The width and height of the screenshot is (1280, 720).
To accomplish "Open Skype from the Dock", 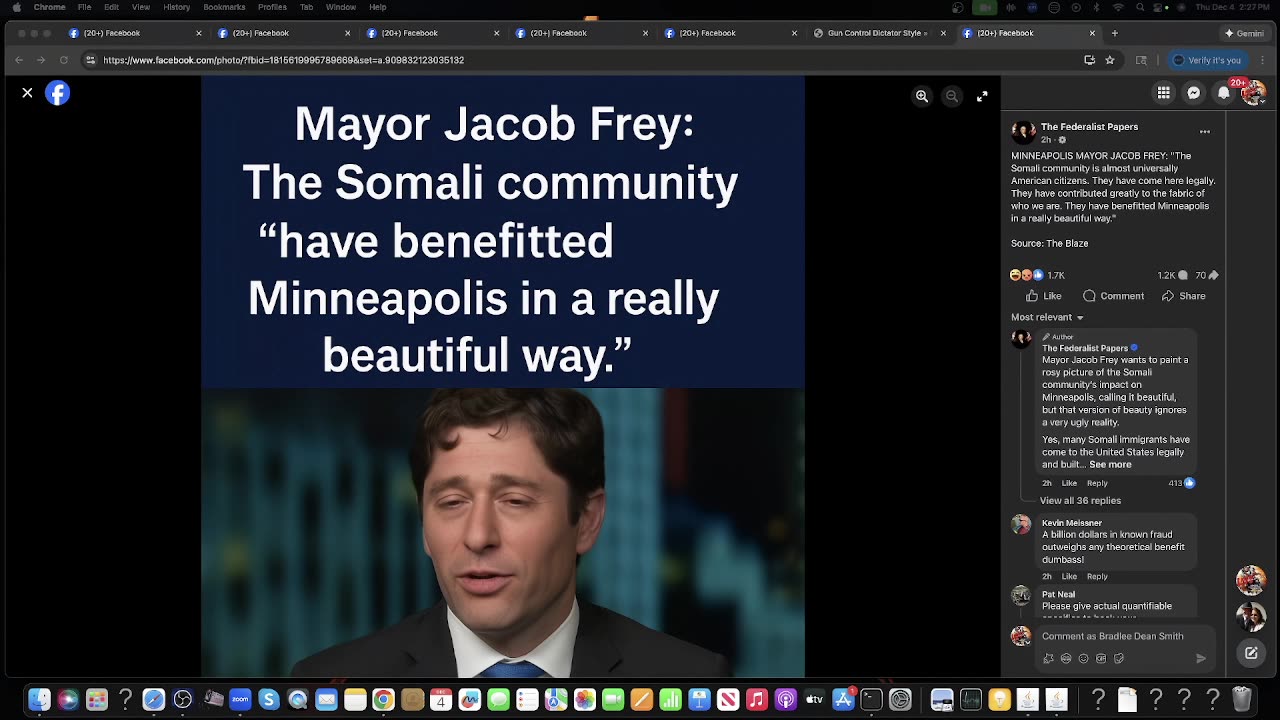I will [x=269, y=700].
